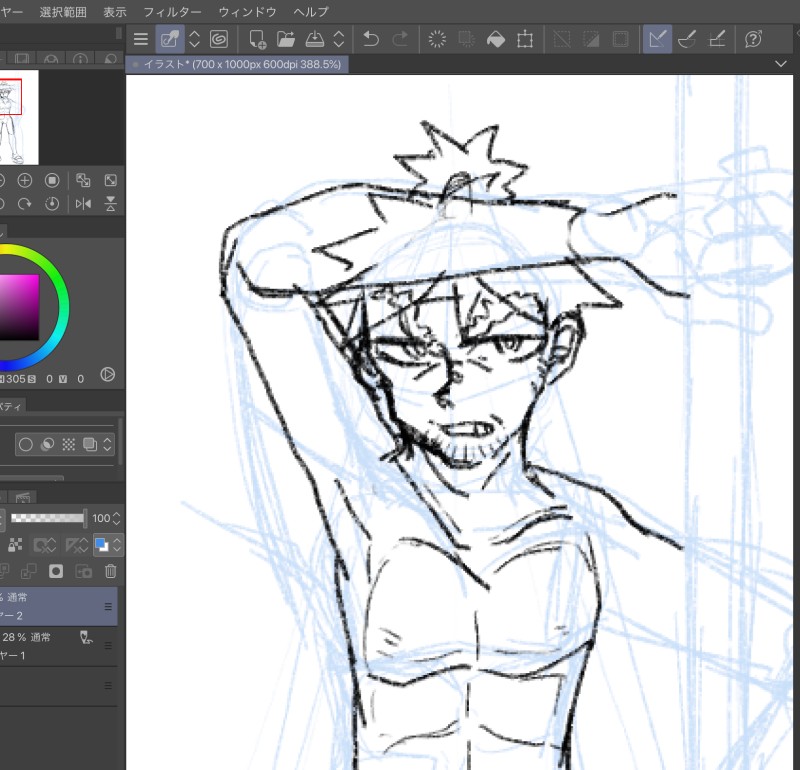This screenshot has height=770, width=800.
Task: Open the ruler visibility dropdown in layer panel
Action: 77,545
